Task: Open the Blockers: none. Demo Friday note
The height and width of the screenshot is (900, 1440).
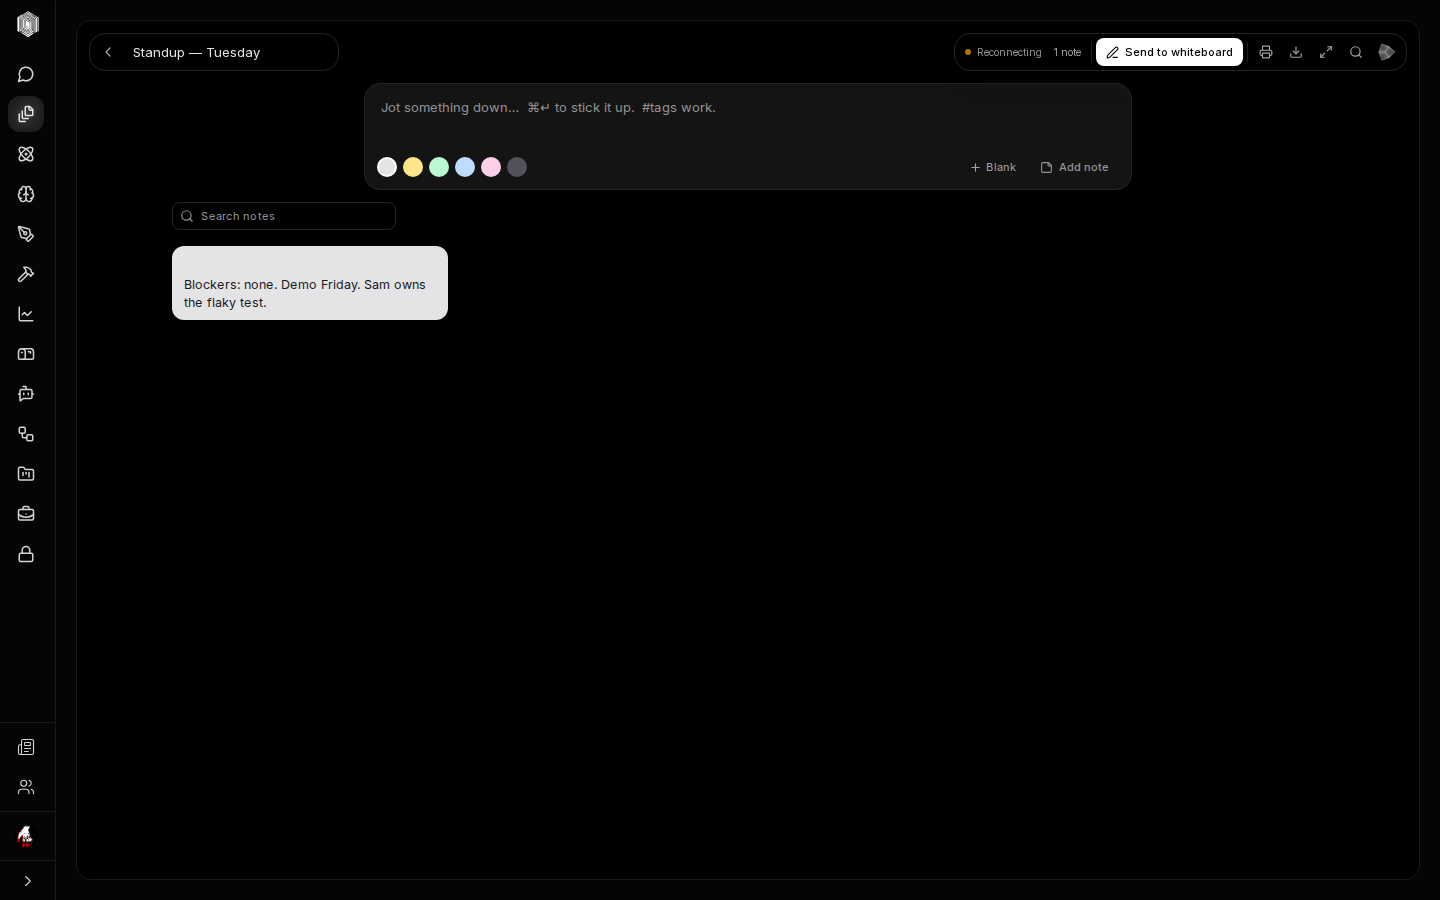Action: (310, 283)
